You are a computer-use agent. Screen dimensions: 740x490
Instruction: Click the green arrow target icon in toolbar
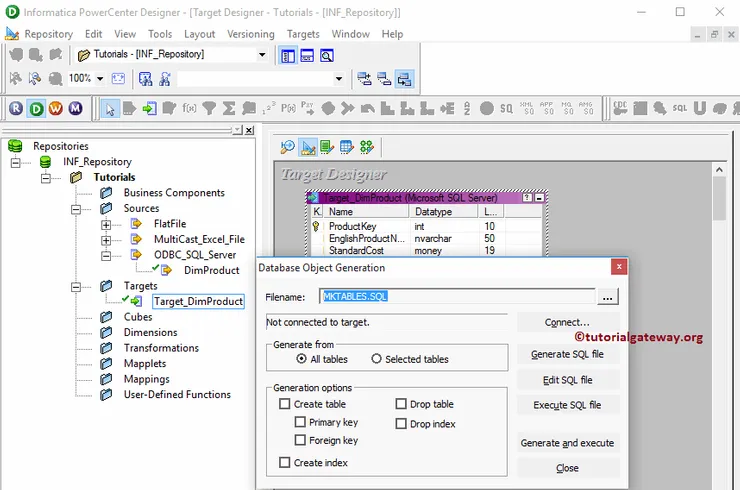(x=149, y=109)
